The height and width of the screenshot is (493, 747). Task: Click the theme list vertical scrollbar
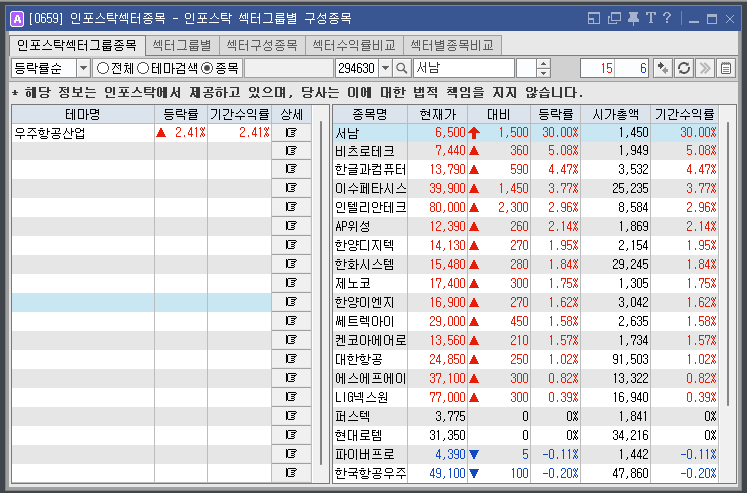click(321, 293)
